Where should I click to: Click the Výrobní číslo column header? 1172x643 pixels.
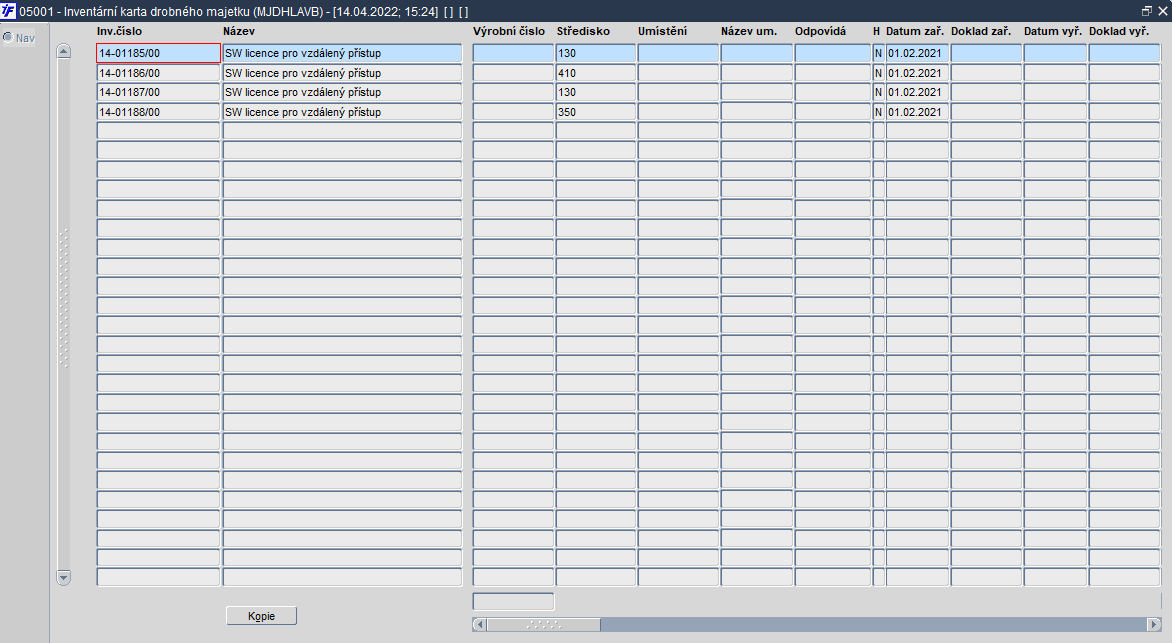pos(509,31)
